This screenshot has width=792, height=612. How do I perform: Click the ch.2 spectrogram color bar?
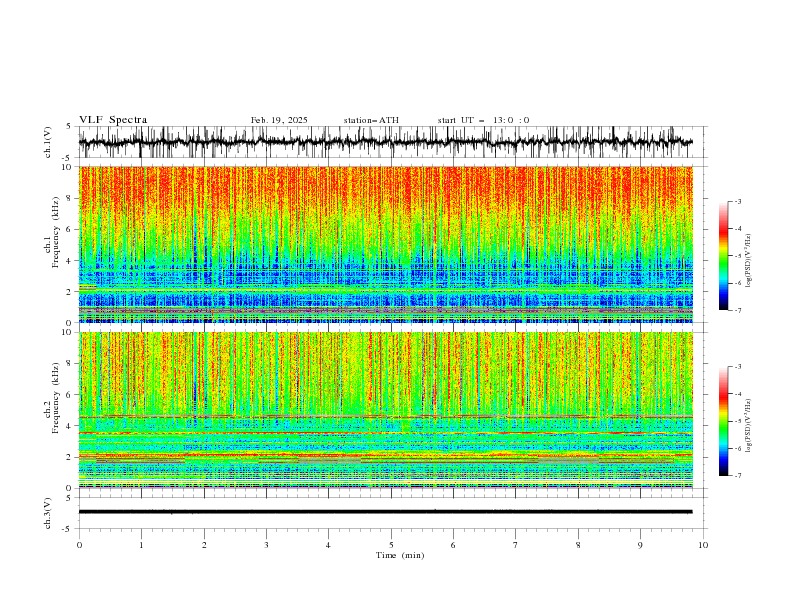(723, 421)
